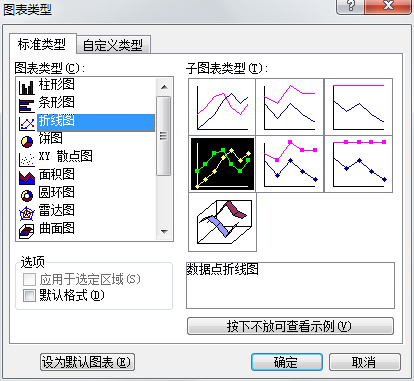The height and width of the screenshot is (381, 414).
Task: Click the highlighted 折线图 list item
Action: (x=96, y=122)
